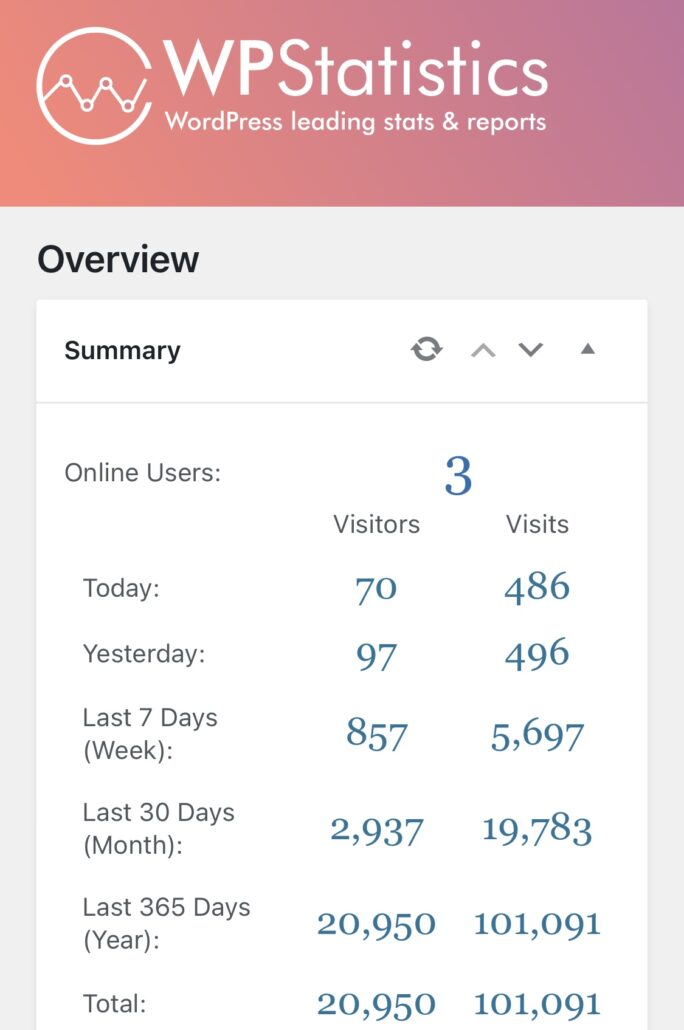Open yesterday's visitors count of 97
Screen dimensions: 684x1030
[x=376, y=655]
